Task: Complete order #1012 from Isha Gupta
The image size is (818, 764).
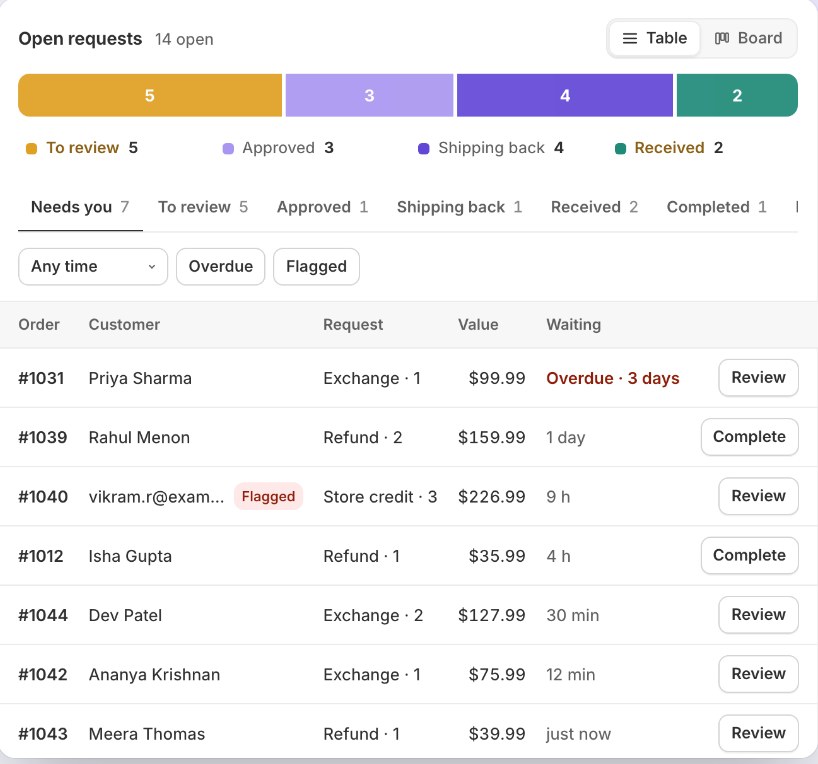Action: click(749, 555)
